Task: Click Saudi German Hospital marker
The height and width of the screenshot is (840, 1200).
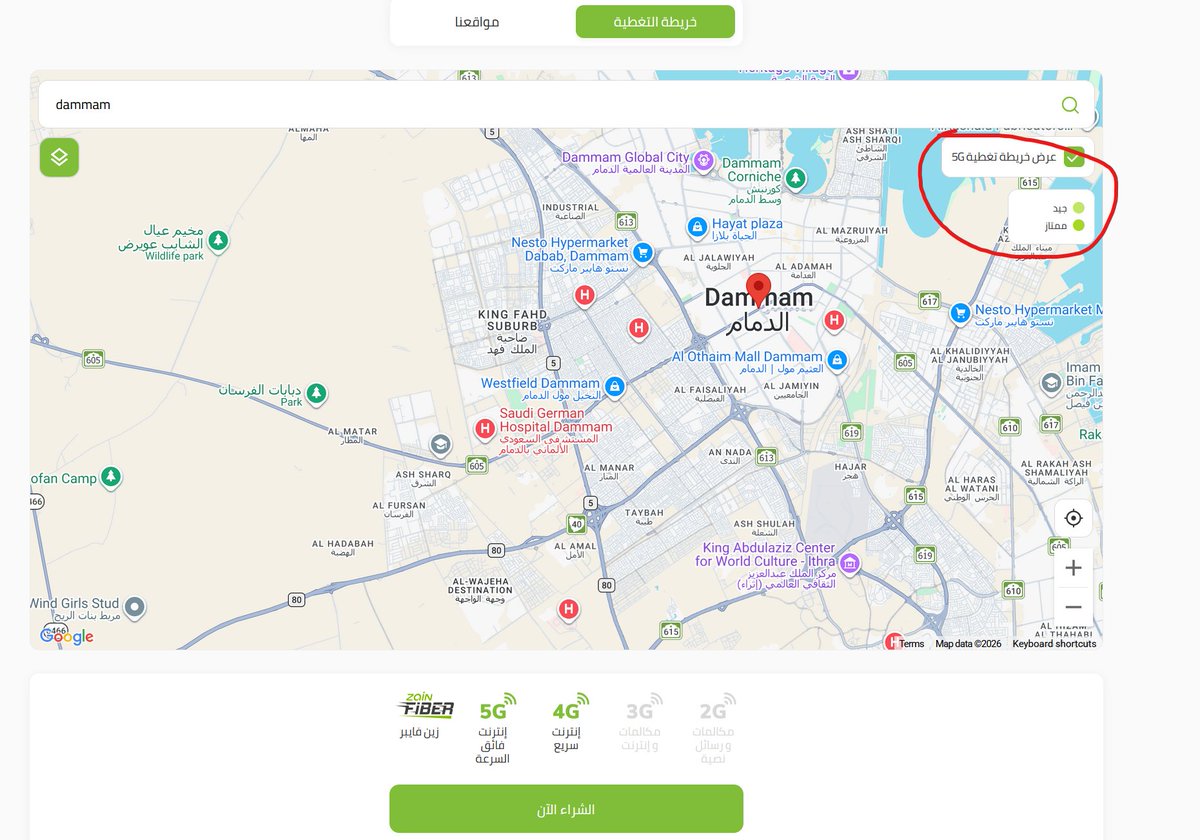Action: [485, 428]
